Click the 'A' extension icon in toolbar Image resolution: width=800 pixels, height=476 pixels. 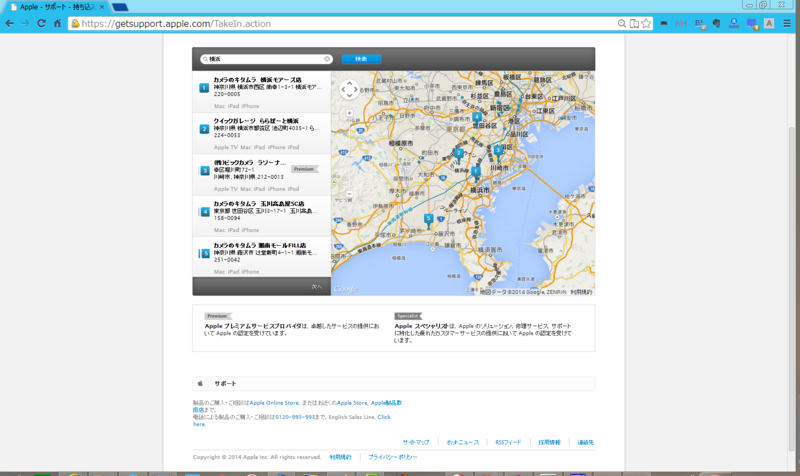coord(769,23)
